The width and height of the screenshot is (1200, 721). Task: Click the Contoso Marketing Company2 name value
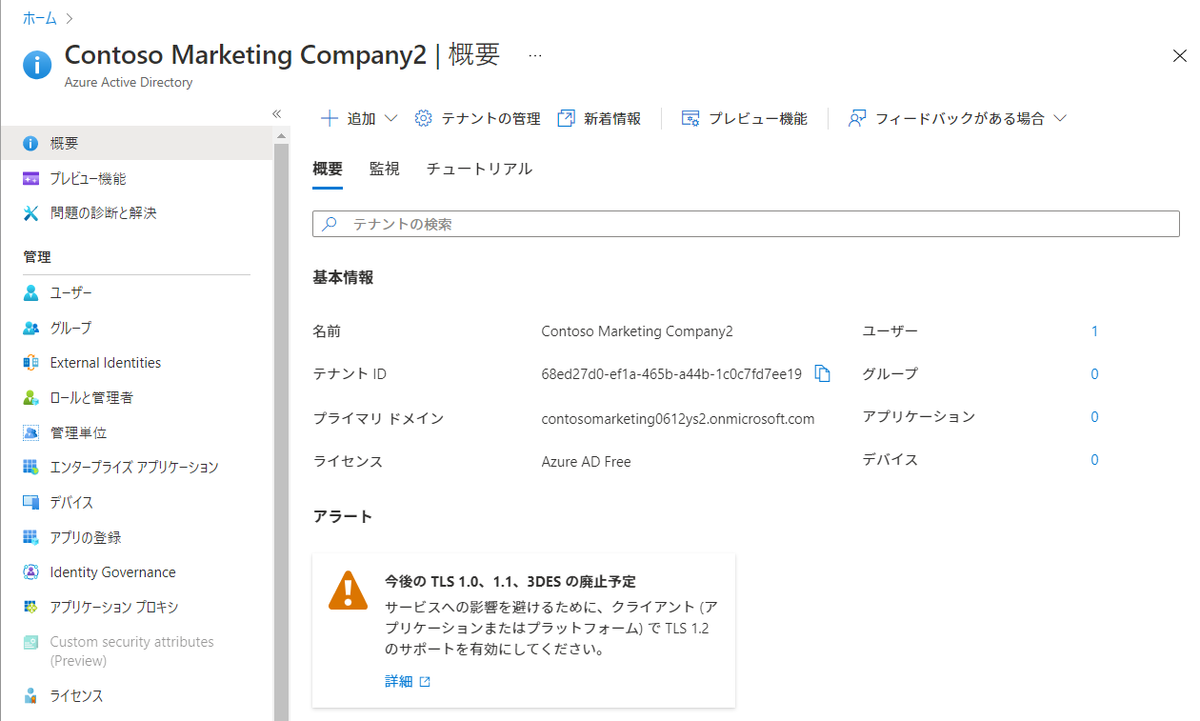pos(637,331)
